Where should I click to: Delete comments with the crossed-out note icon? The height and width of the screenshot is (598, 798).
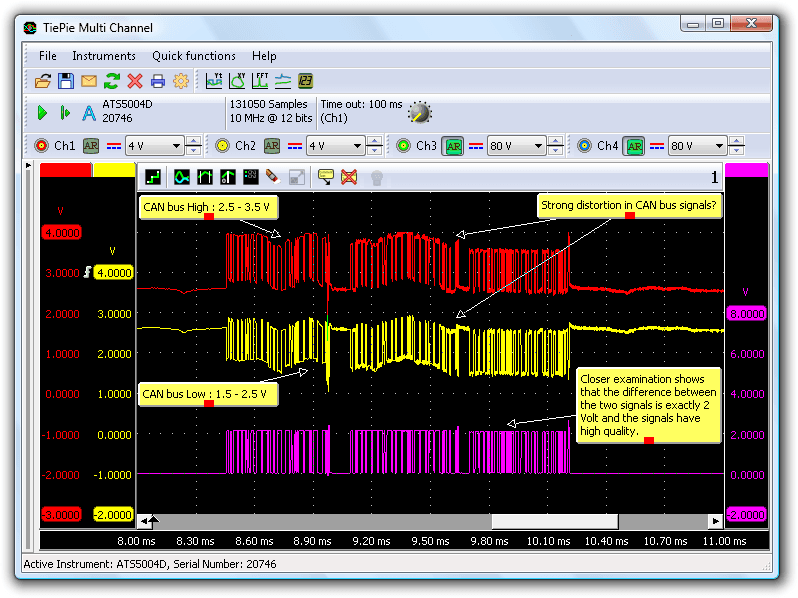(349, 177)
